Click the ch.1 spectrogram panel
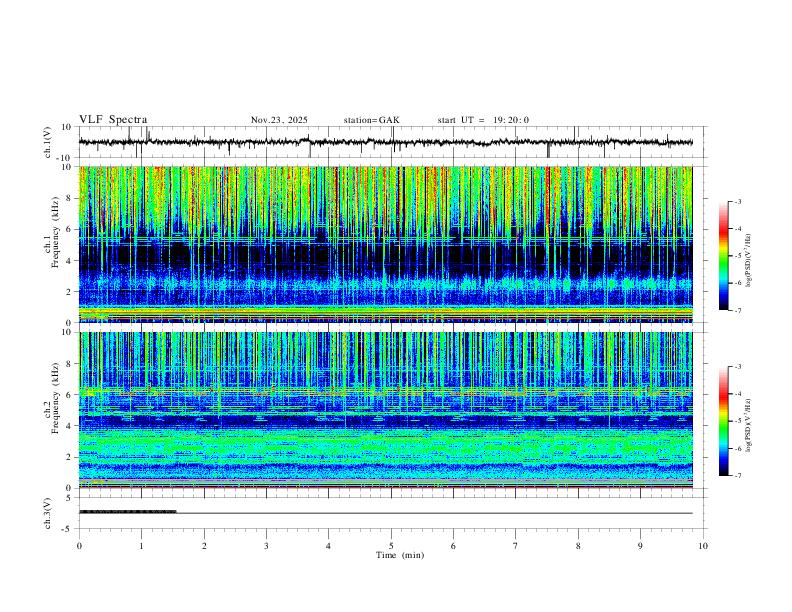This screenshot has height=612, width=792. pos(386,244)
